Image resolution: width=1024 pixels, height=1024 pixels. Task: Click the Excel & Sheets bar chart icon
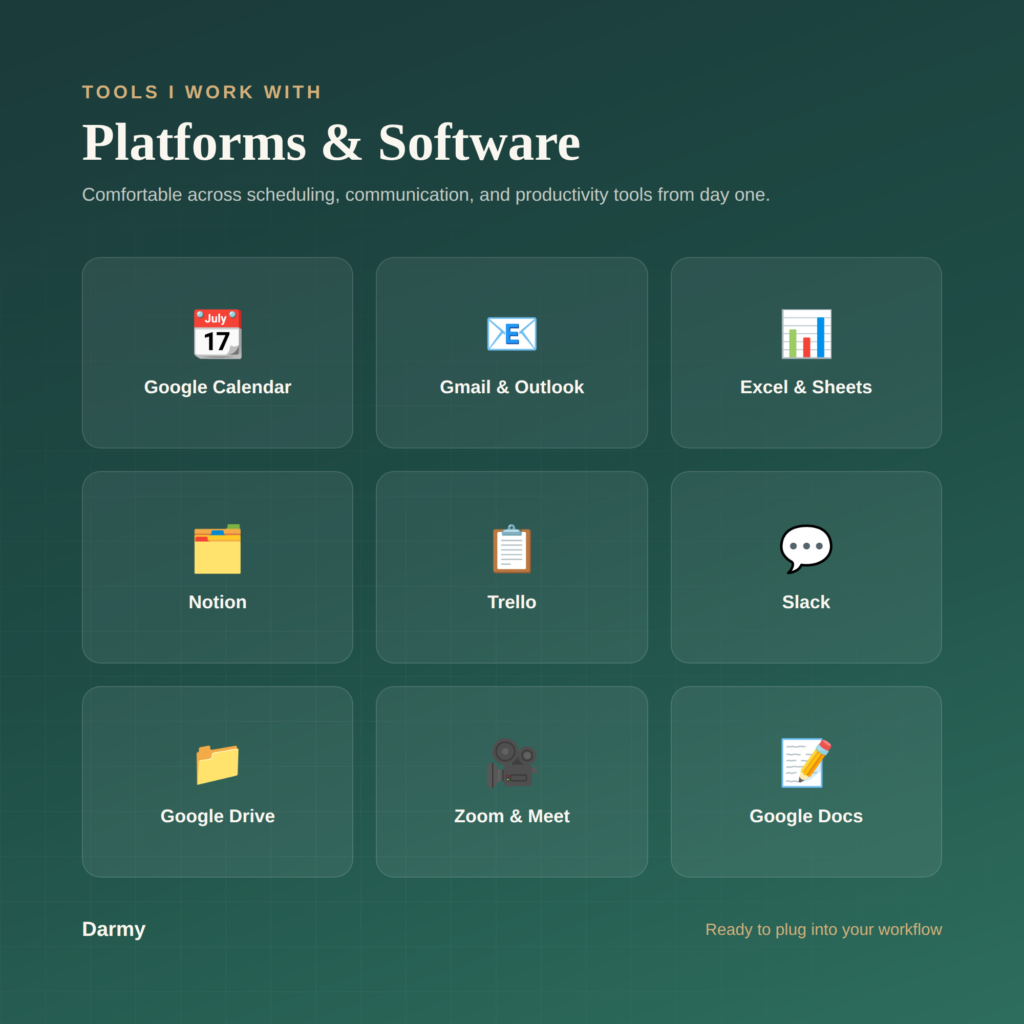[x=806, y=334]
